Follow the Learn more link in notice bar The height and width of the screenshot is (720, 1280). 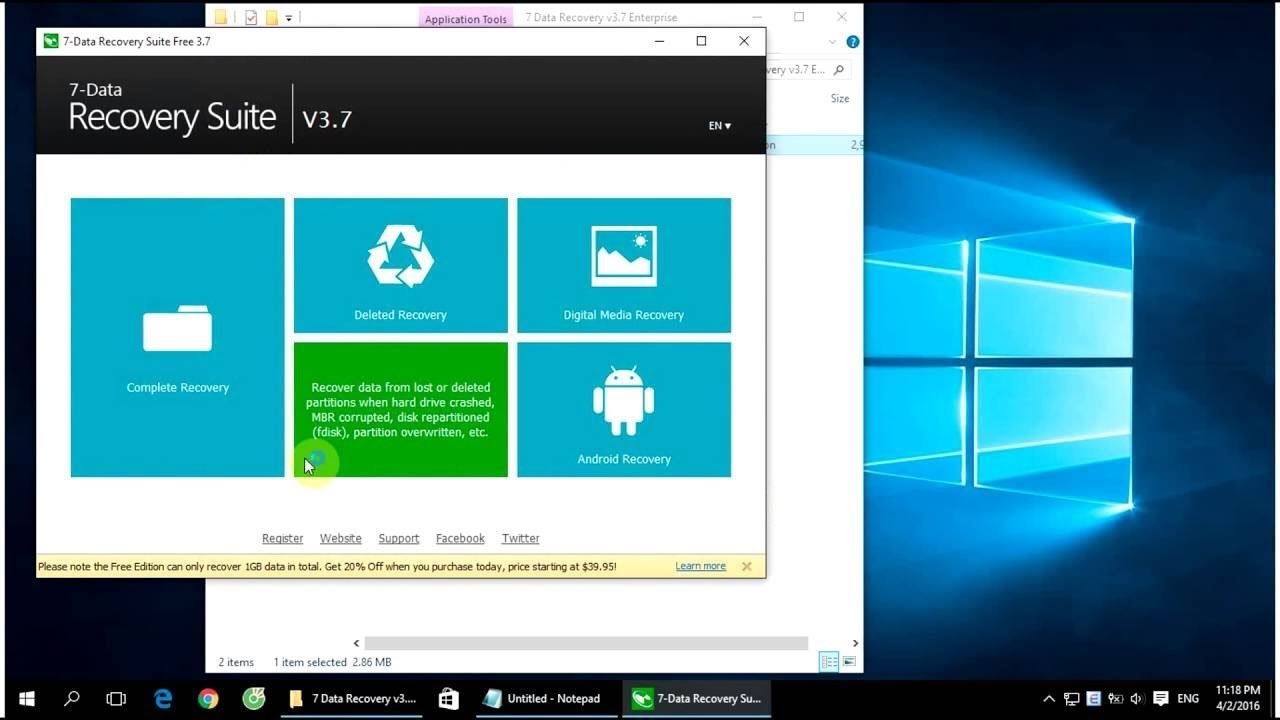tap(700, 566)
